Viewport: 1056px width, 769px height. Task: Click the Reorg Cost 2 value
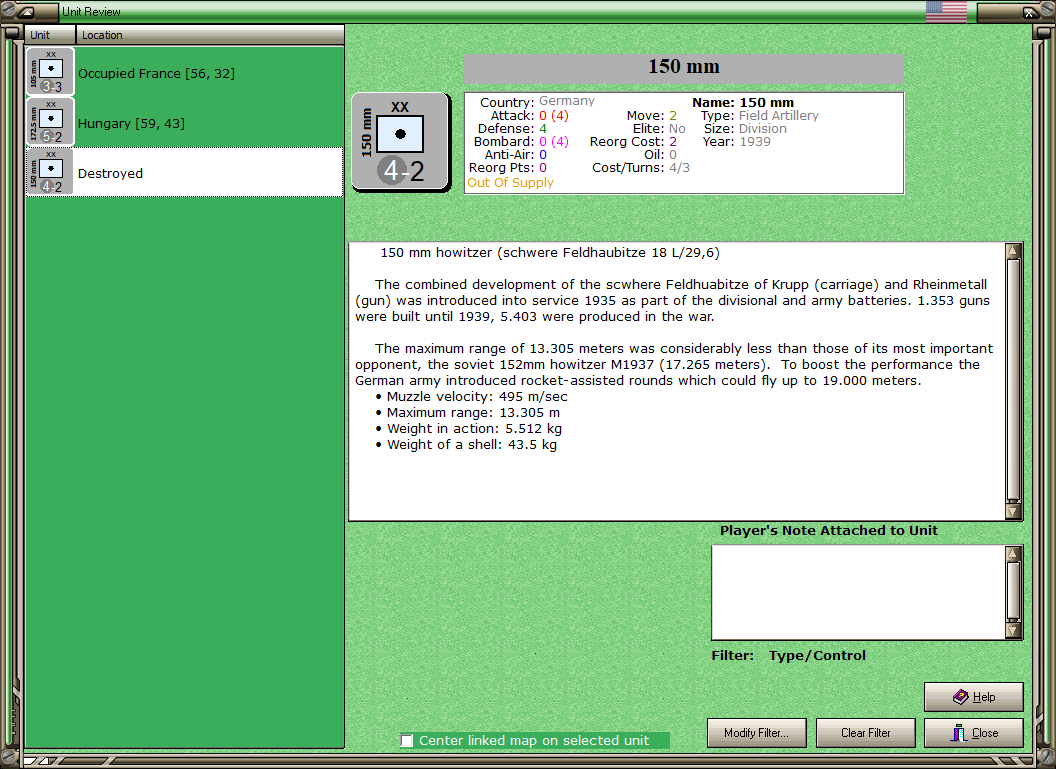[673, 141]
